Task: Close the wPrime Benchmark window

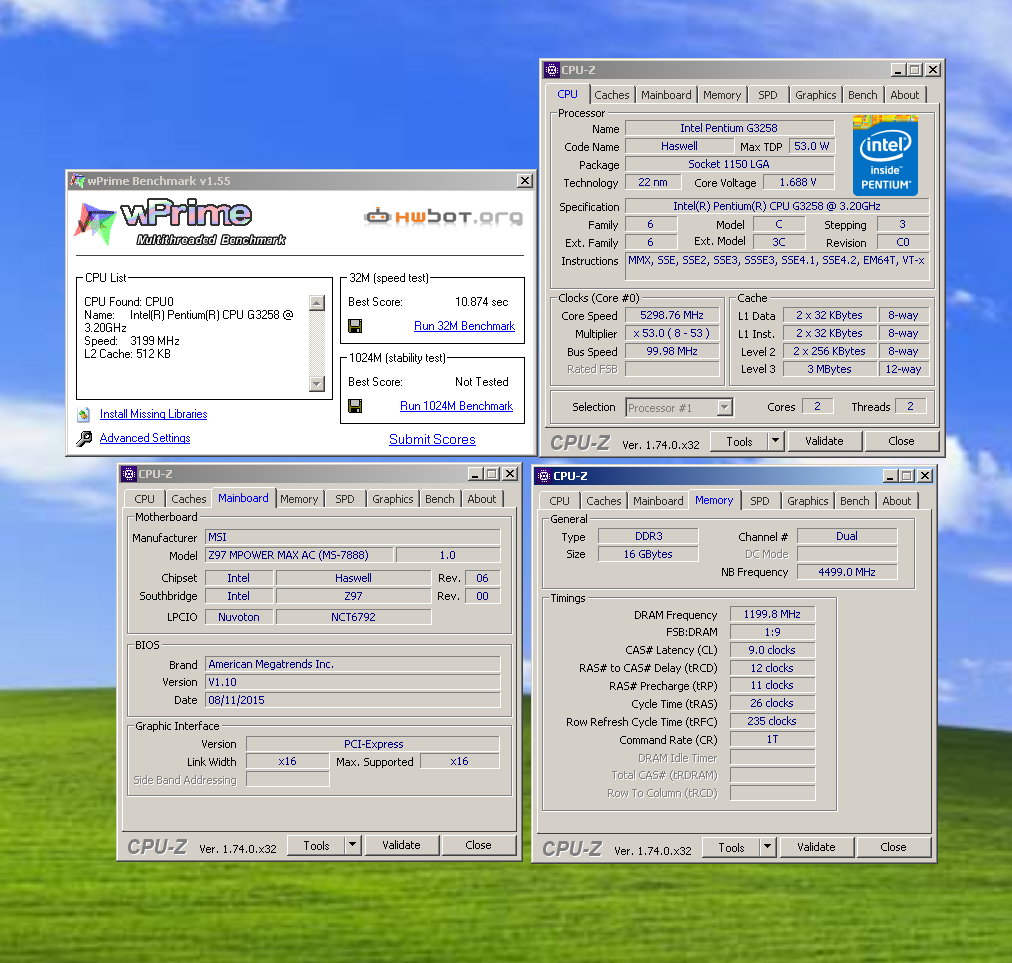Action: [x=525, y=181]
